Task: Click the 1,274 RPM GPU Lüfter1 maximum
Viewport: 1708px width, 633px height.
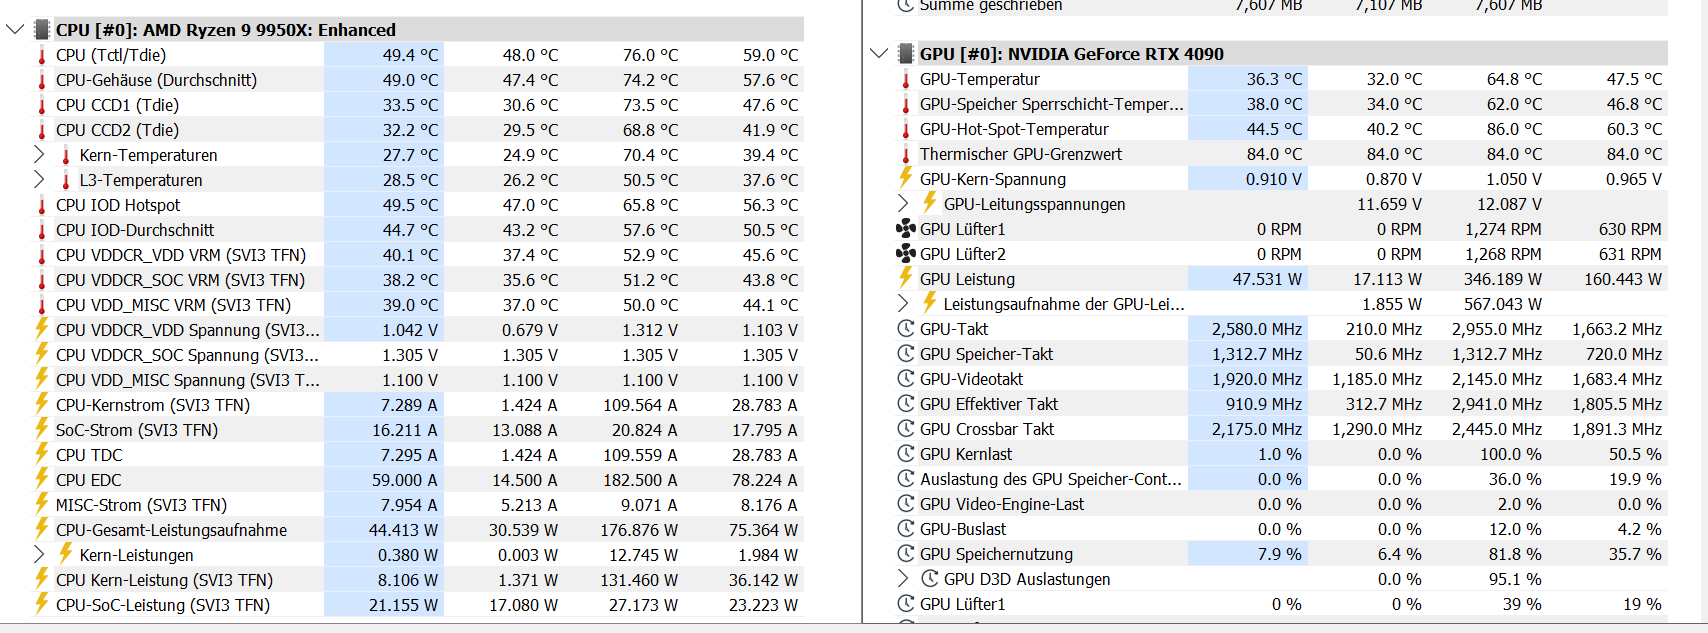Action: 1503,229
